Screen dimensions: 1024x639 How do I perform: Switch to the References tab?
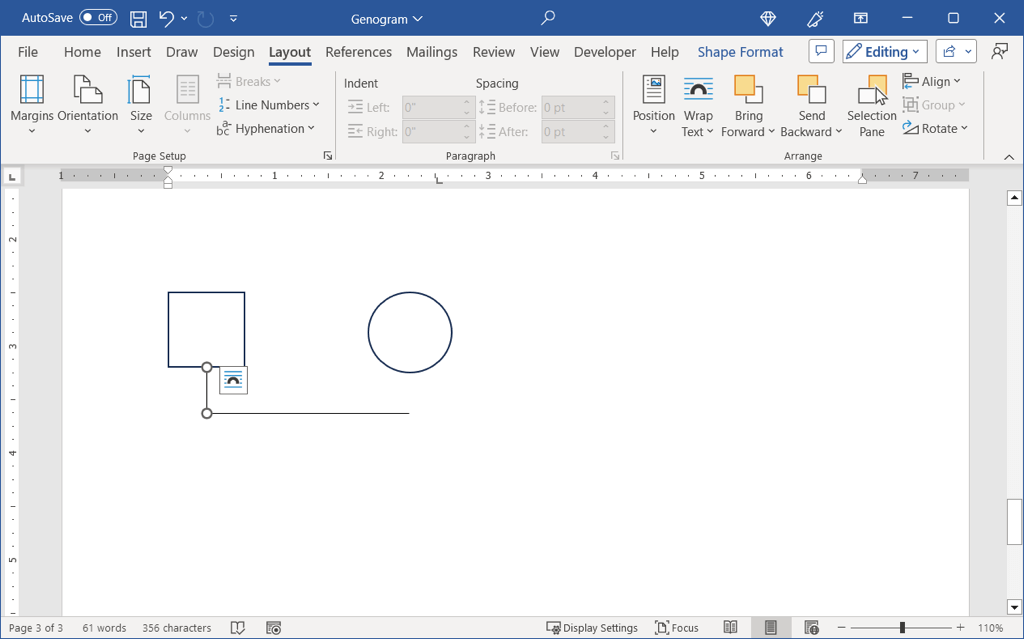click(x=358, y=52)
